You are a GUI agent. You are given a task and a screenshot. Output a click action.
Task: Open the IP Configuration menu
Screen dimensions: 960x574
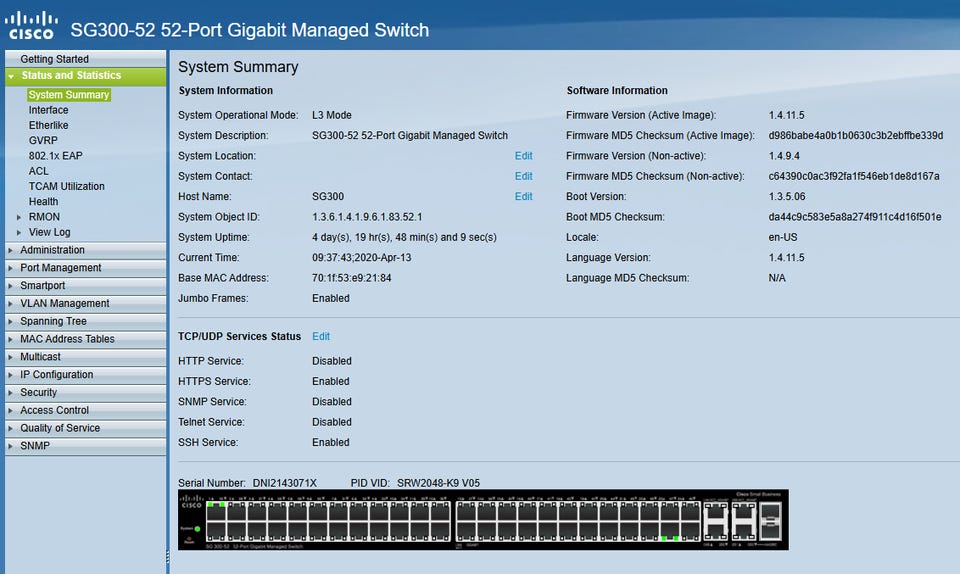[85, 375]
